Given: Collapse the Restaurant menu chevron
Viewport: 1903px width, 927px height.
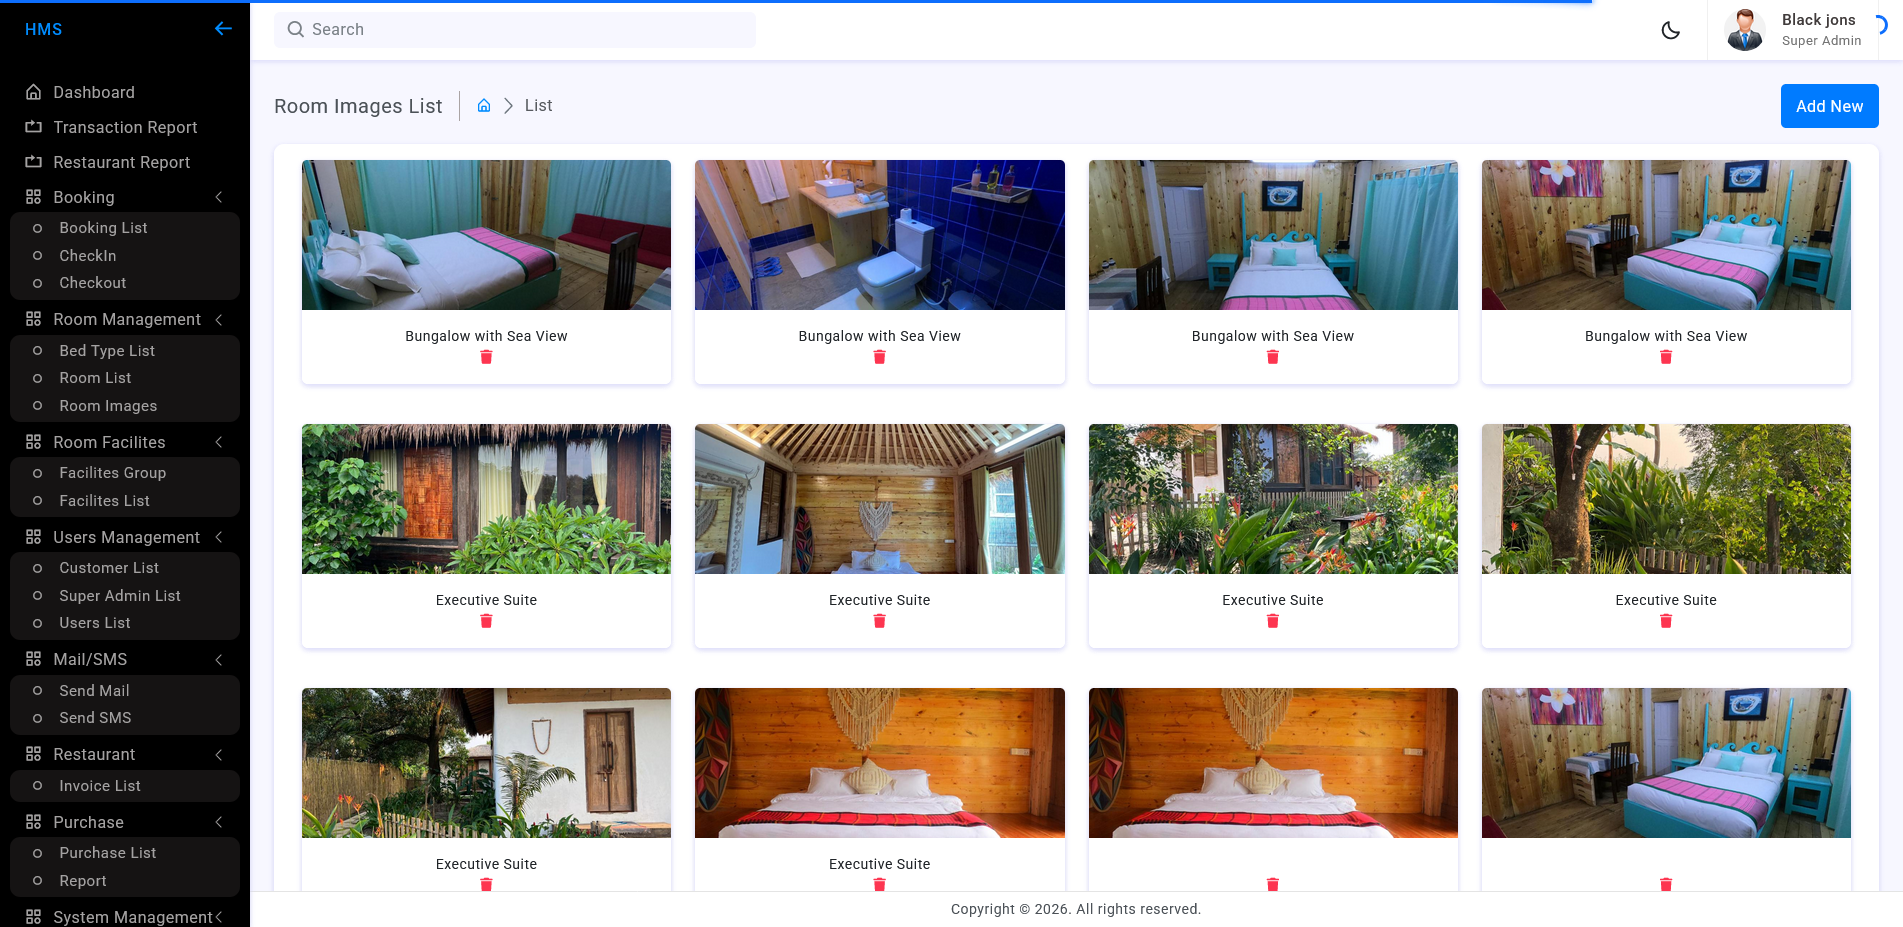Looking at the screenshot, I should click(219, 754).
